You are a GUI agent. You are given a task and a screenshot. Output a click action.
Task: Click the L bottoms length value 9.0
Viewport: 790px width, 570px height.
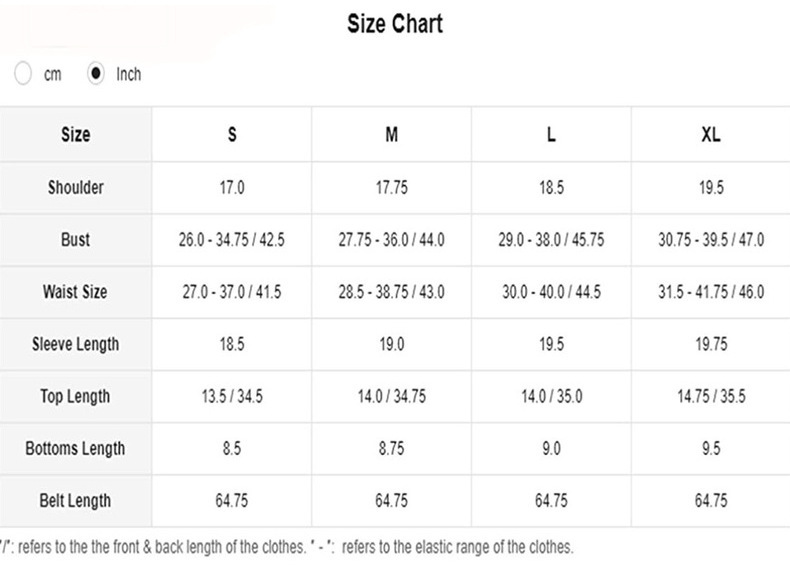[x=551, y=449]
